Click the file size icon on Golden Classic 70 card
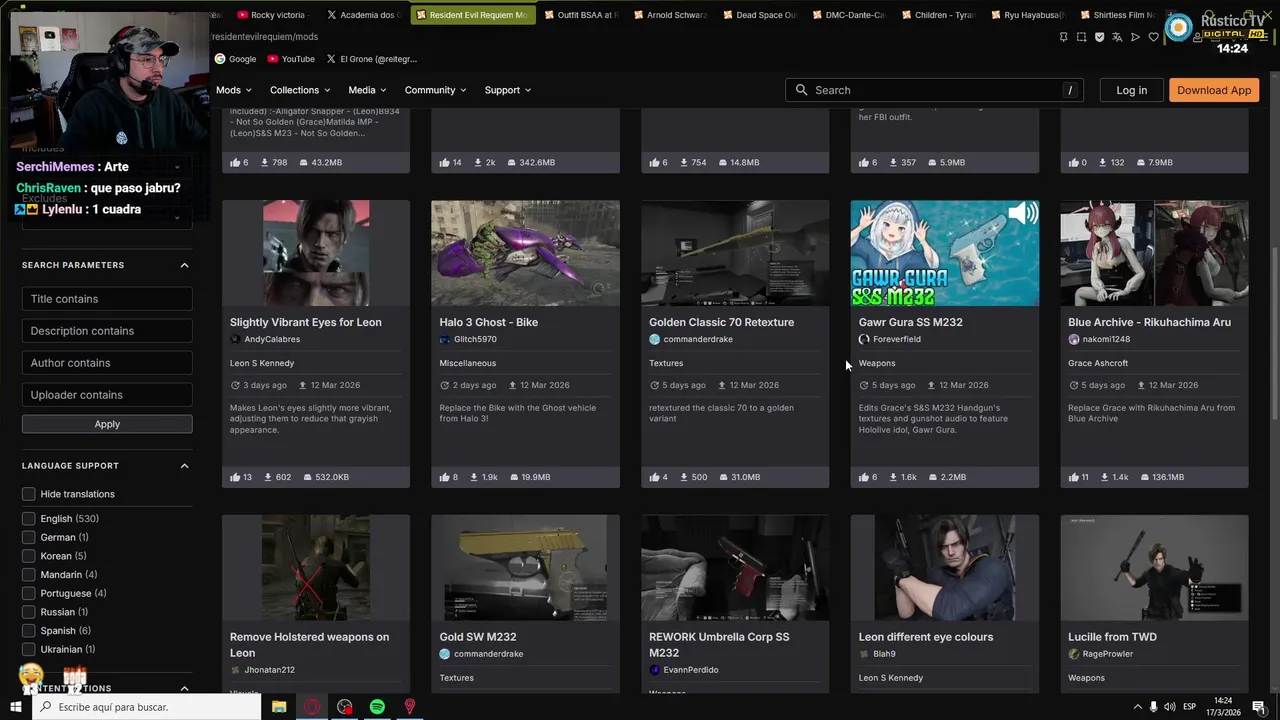 click(x=722, y=477)
